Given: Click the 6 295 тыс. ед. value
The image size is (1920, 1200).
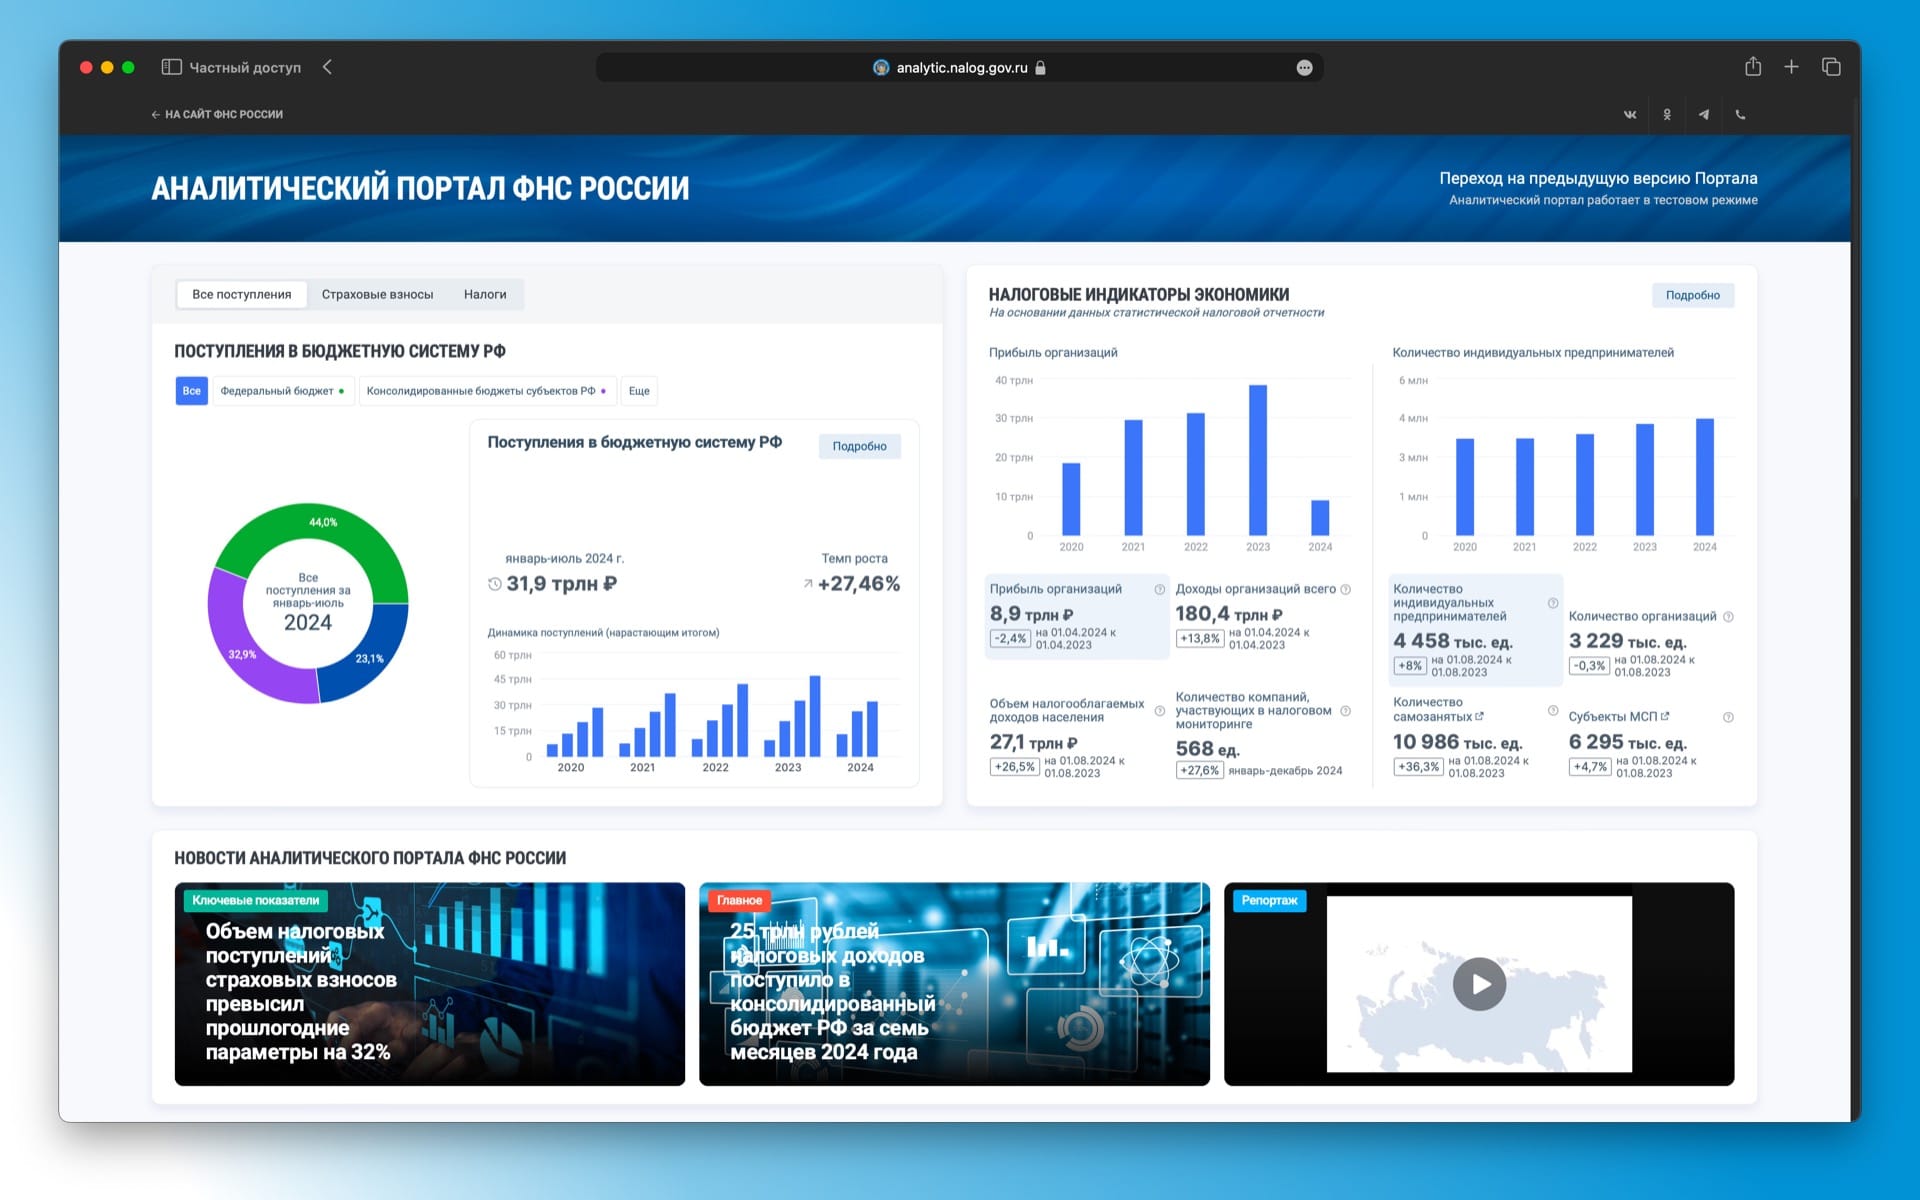Looking at the screenshot, I should coord(1627,742).
